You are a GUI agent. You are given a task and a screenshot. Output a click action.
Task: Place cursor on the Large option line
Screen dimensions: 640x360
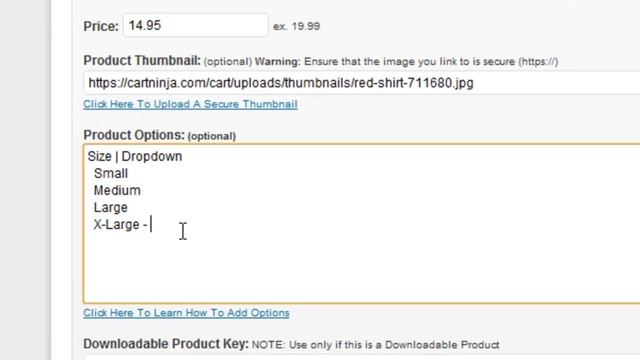pyautogui.click(x=111, y=207)
